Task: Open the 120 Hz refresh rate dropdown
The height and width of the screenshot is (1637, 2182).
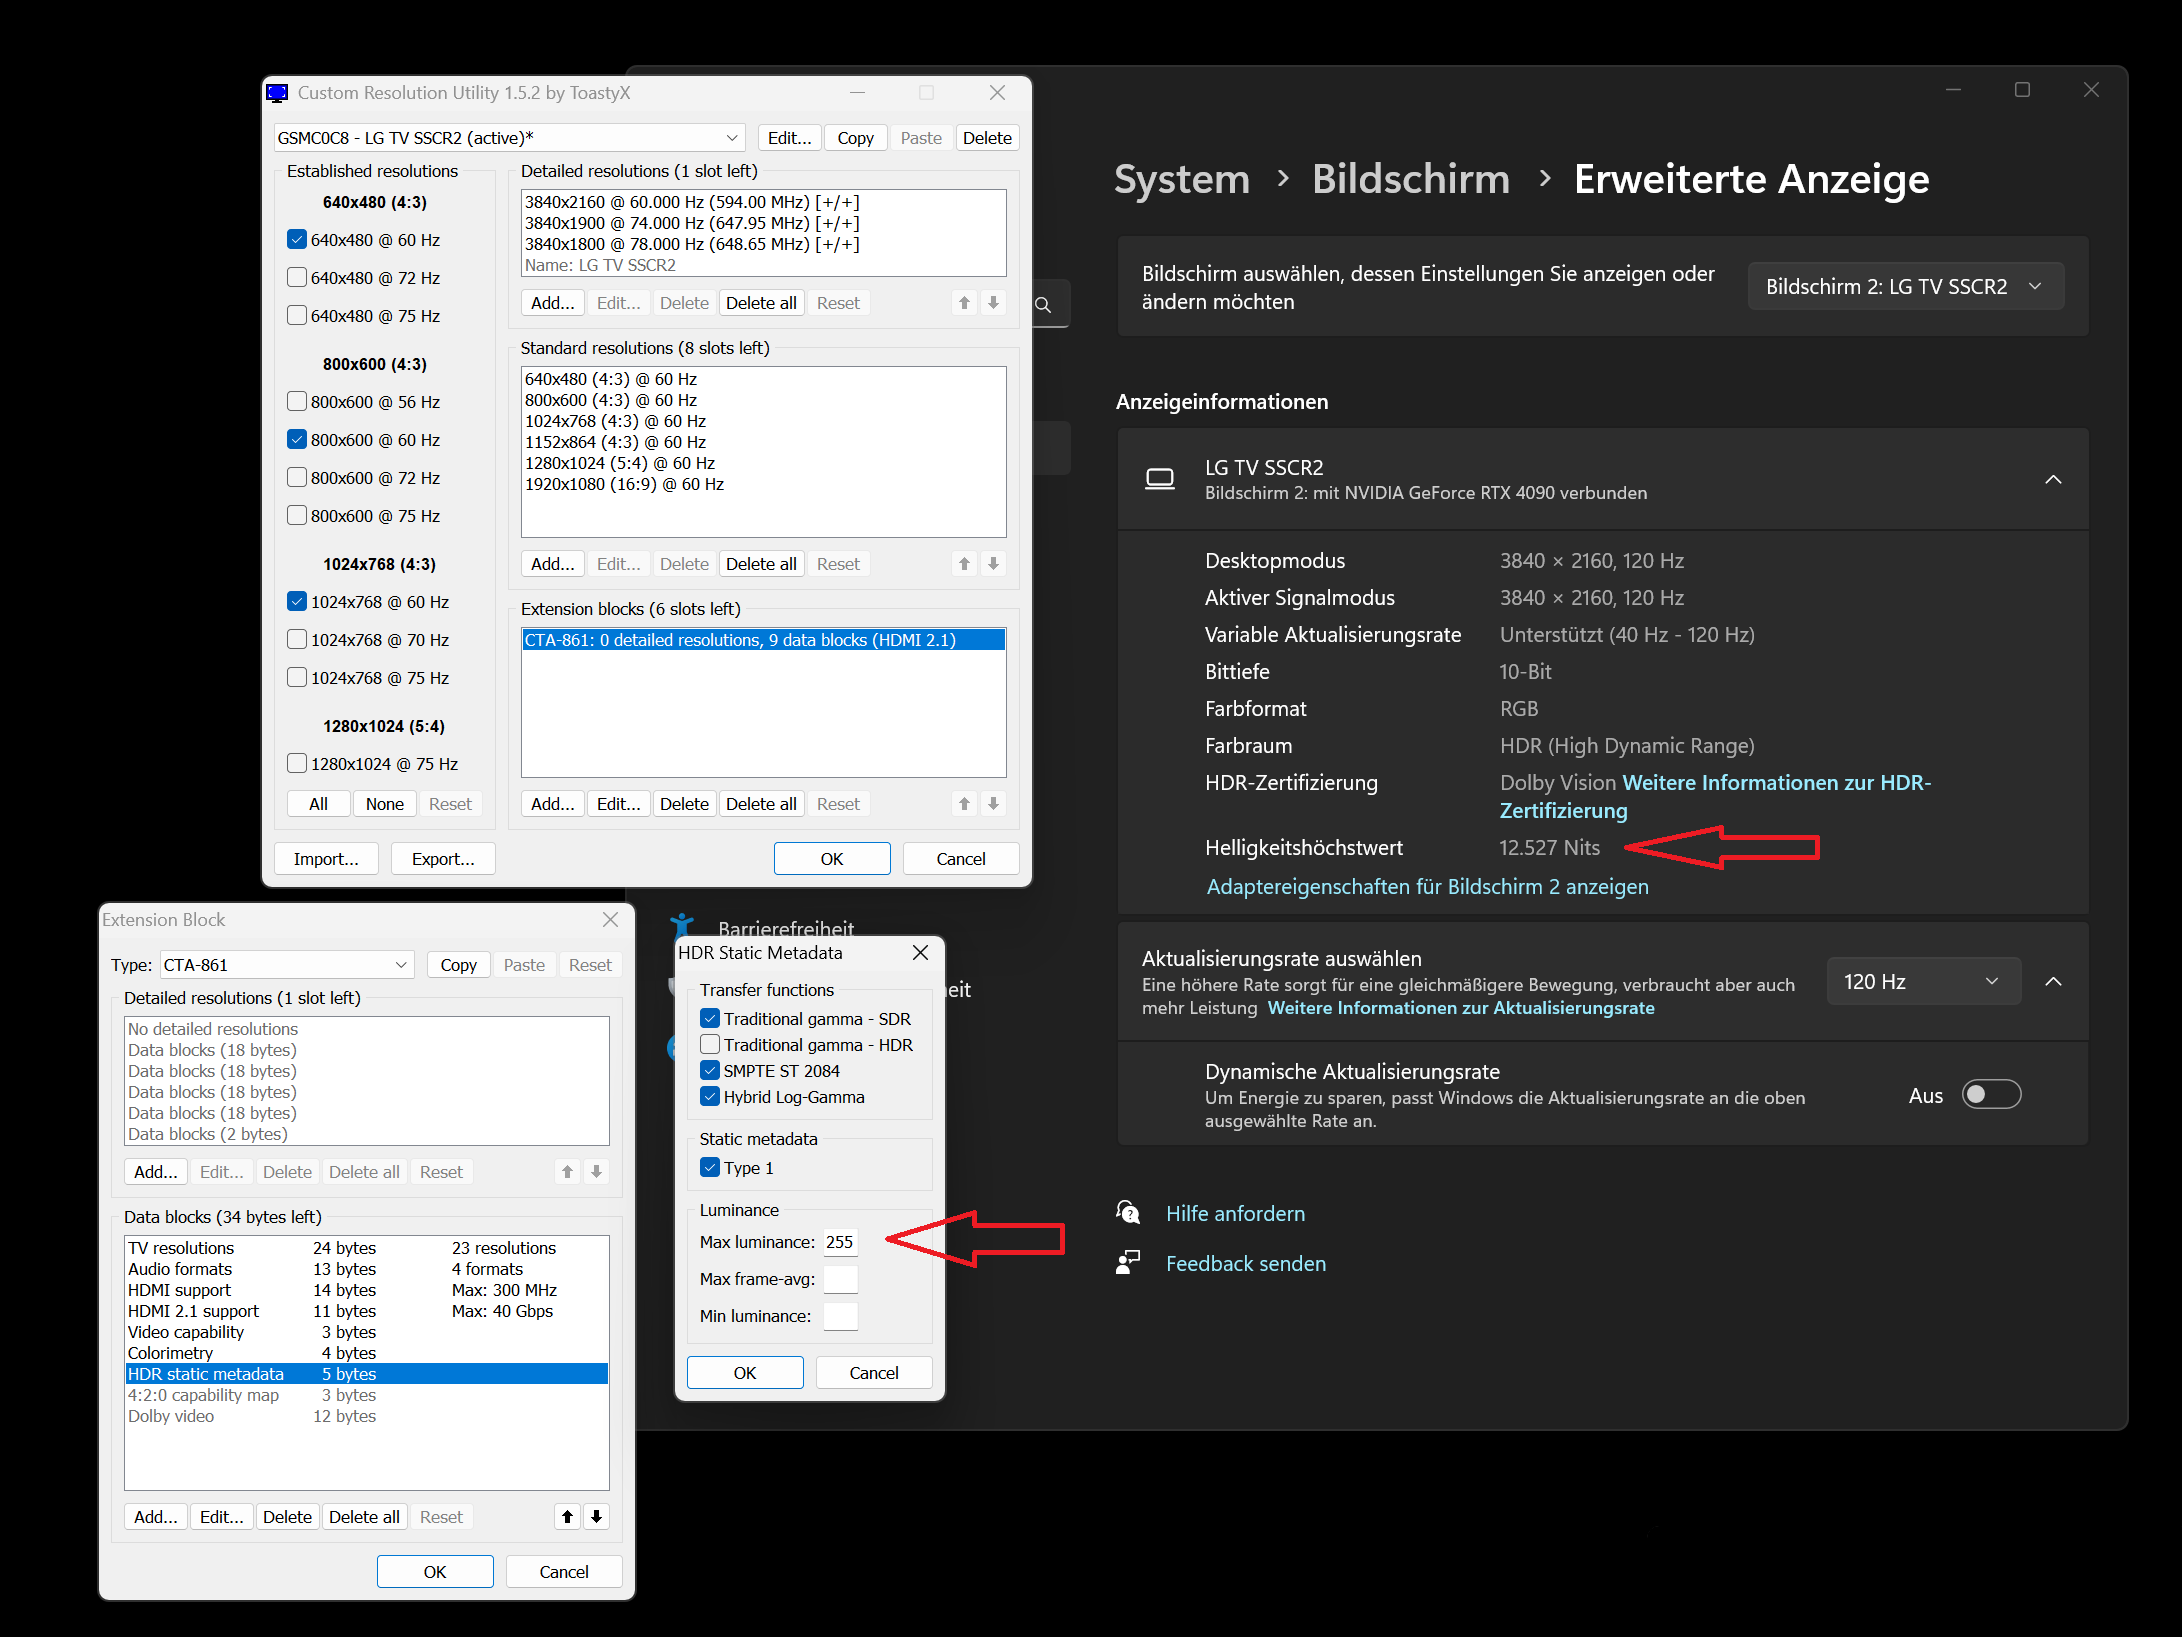Action: [x=1922, y=982]
